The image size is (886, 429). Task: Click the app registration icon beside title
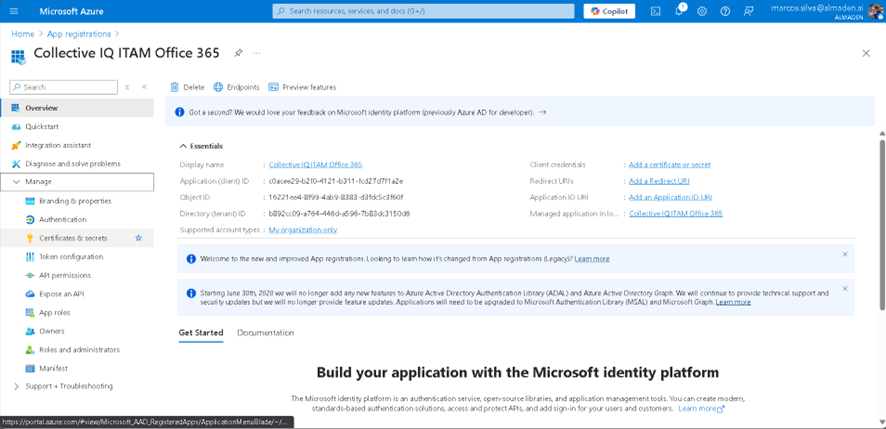(18, 56)
